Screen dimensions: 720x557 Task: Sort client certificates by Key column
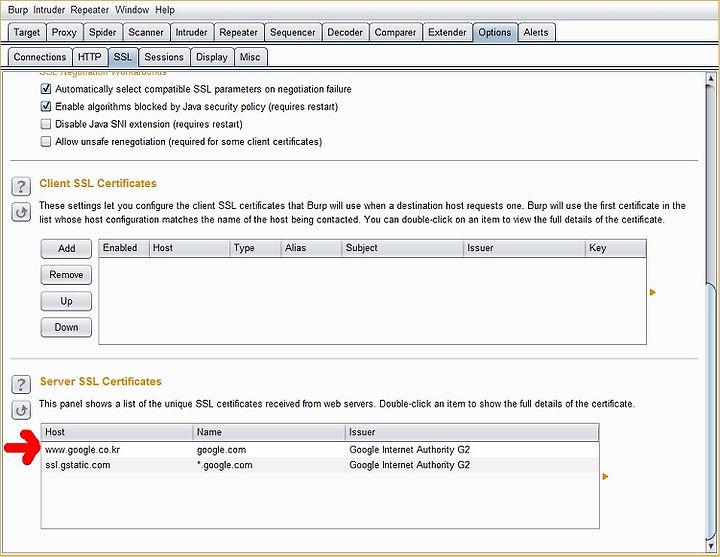[616, 248]
